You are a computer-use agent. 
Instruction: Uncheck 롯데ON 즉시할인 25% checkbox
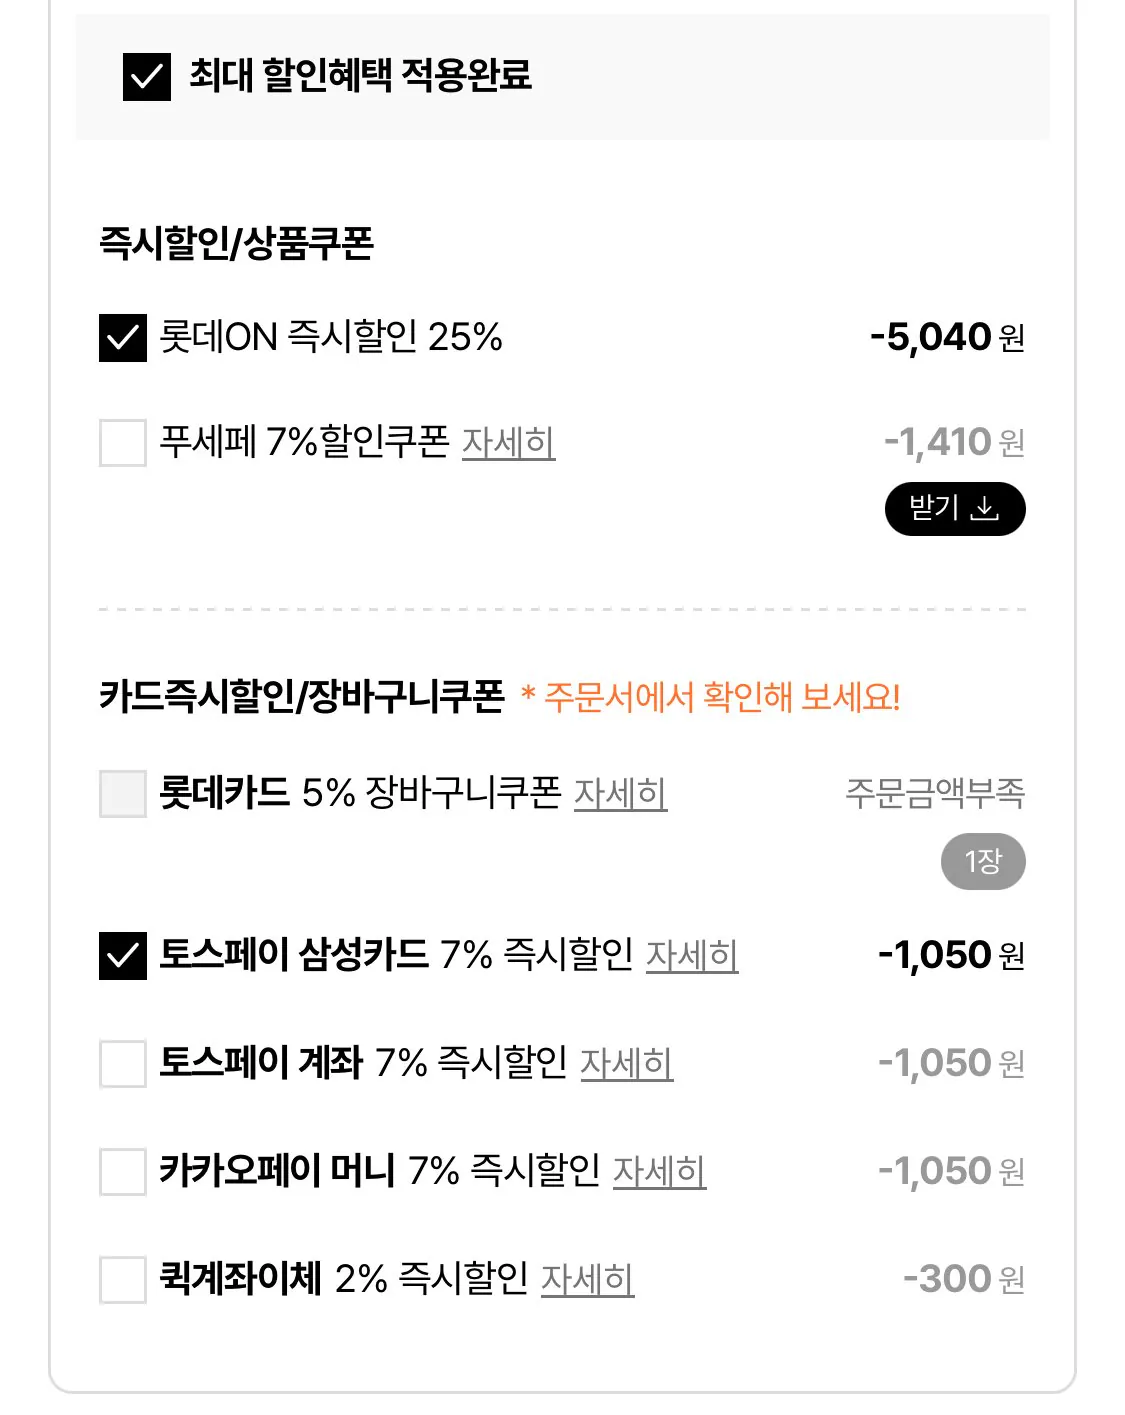(123, 338)
